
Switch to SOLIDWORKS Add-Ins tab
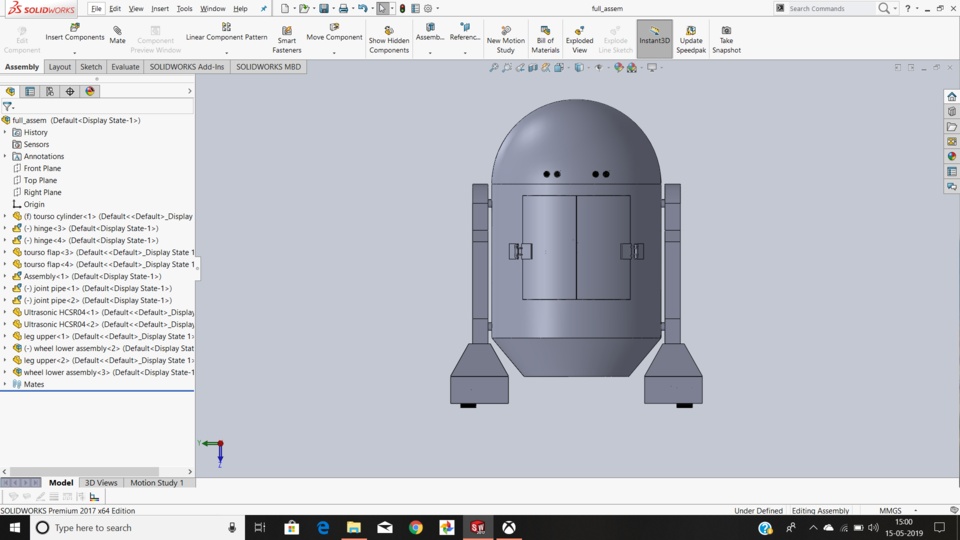(187, 67)
